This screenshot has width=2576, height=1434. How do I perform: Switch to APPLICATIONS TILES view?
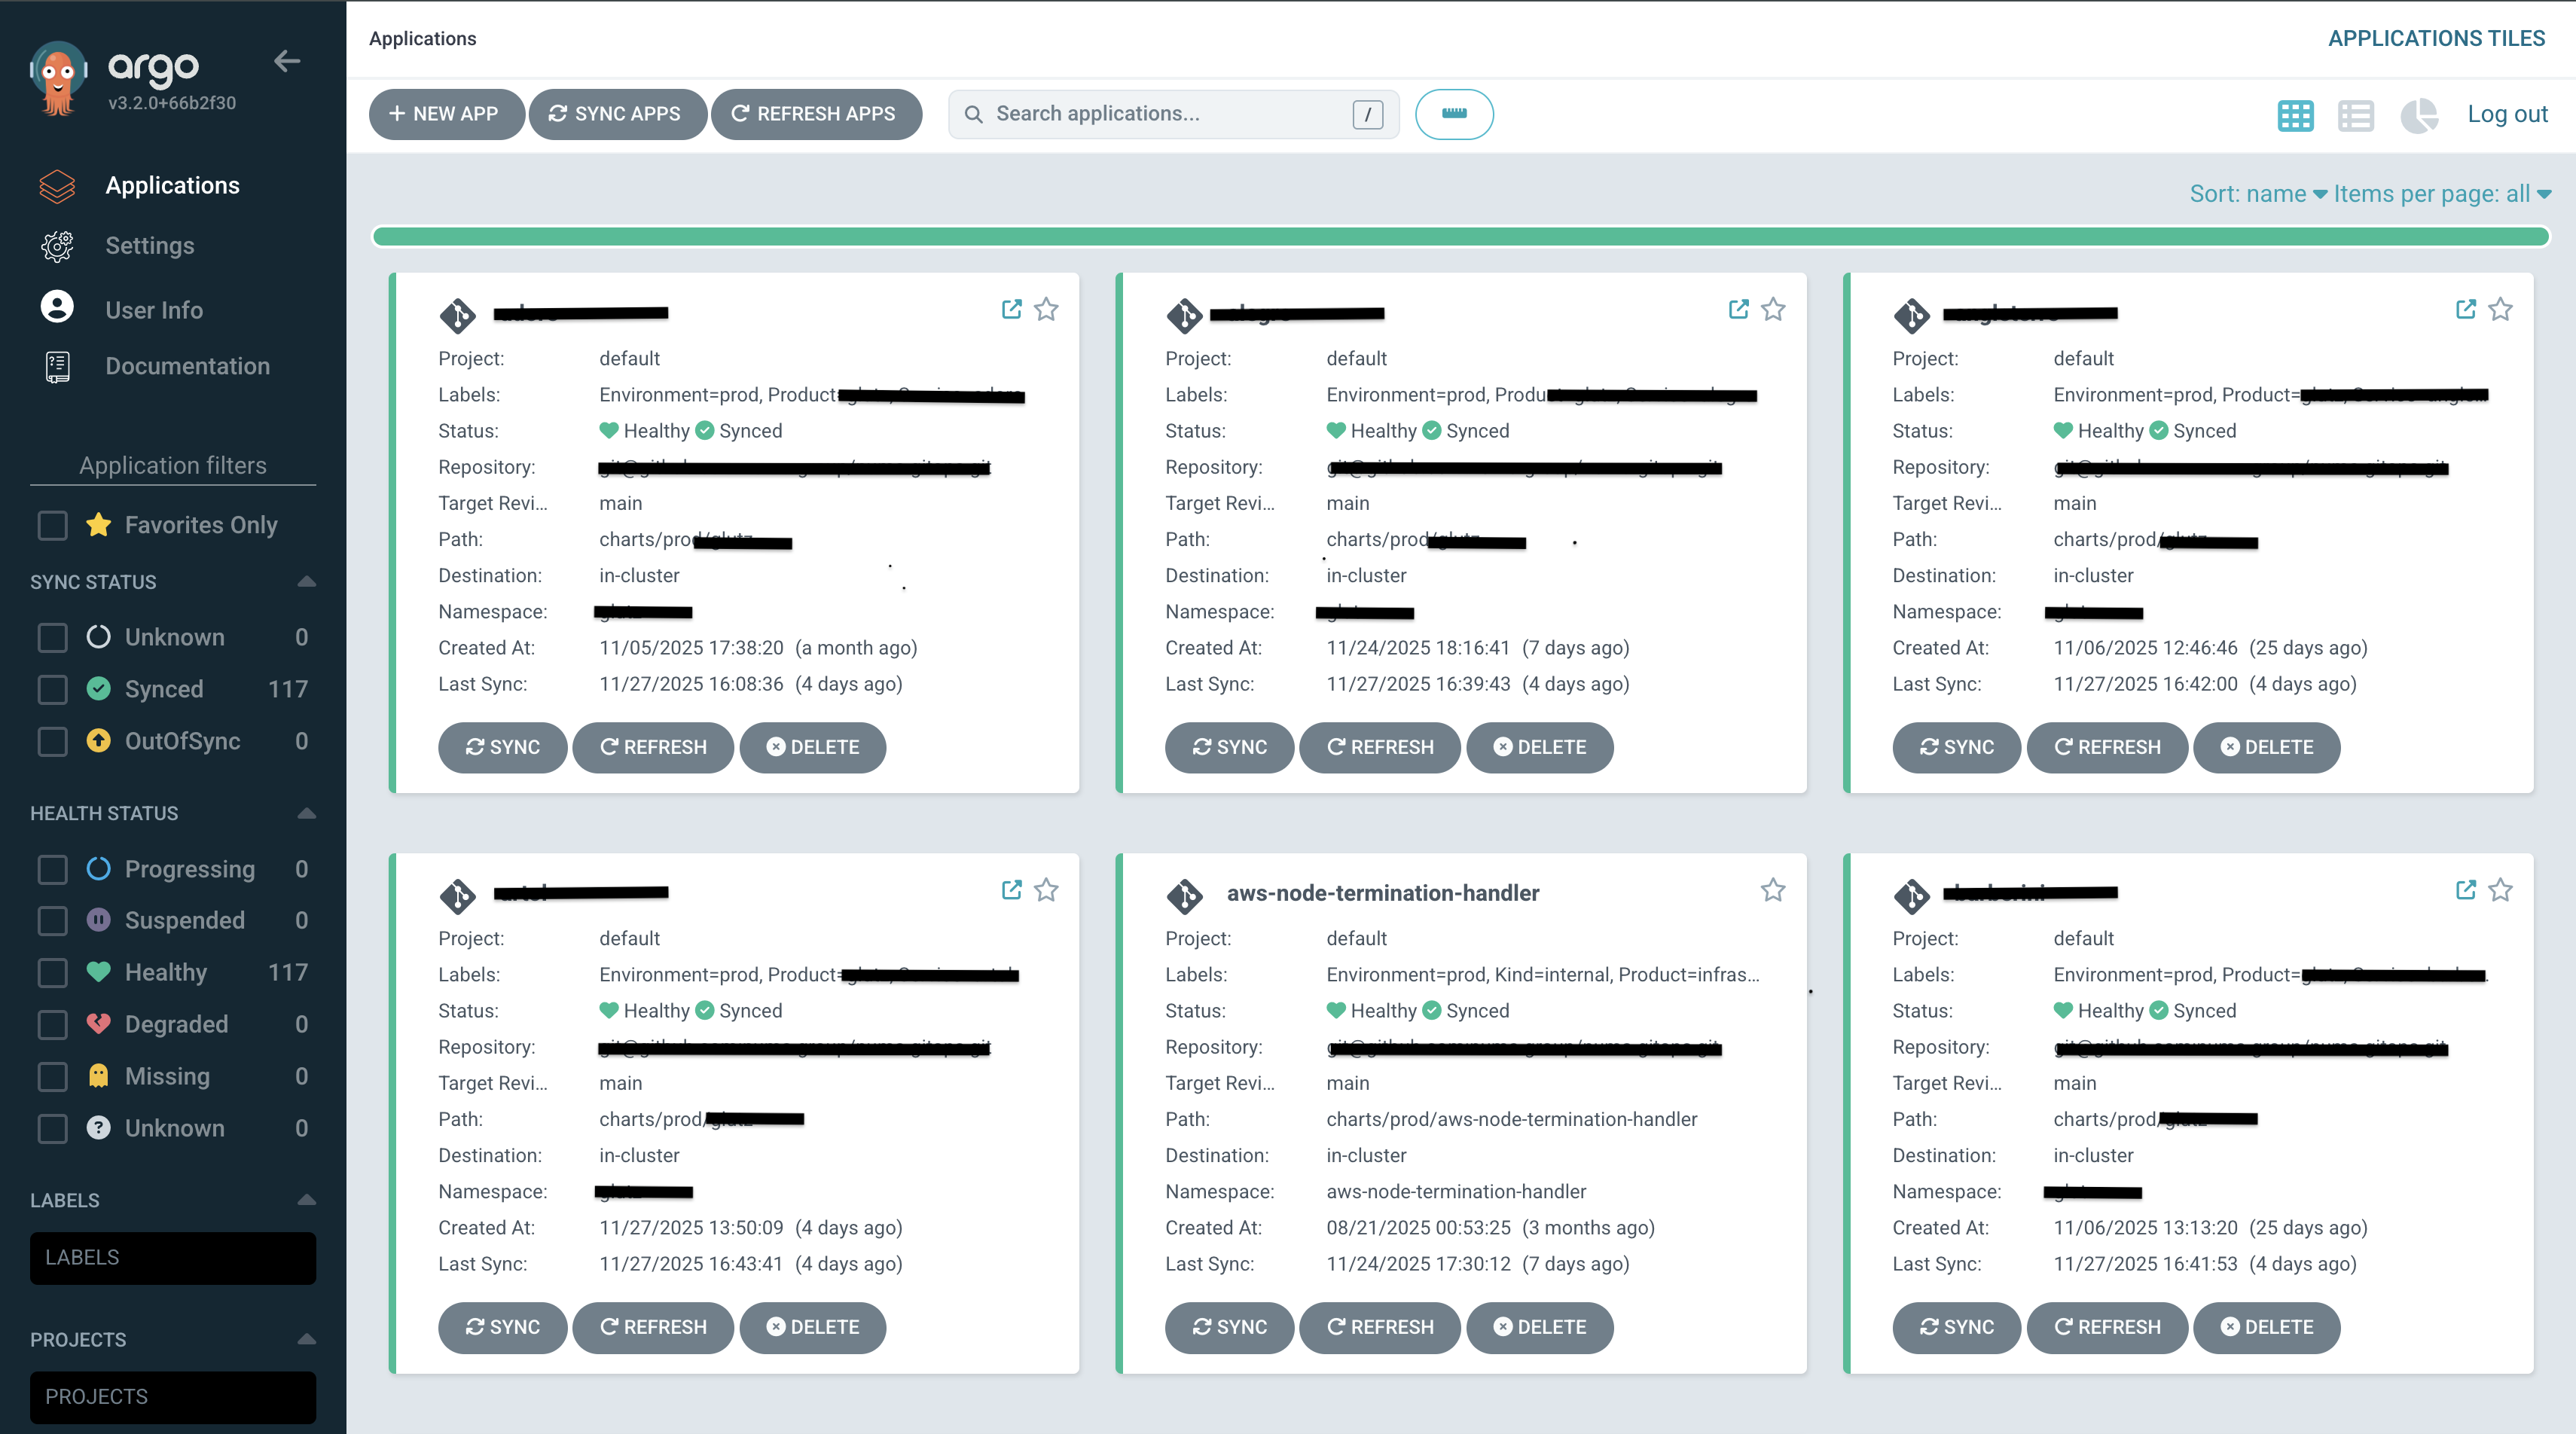2437,38
